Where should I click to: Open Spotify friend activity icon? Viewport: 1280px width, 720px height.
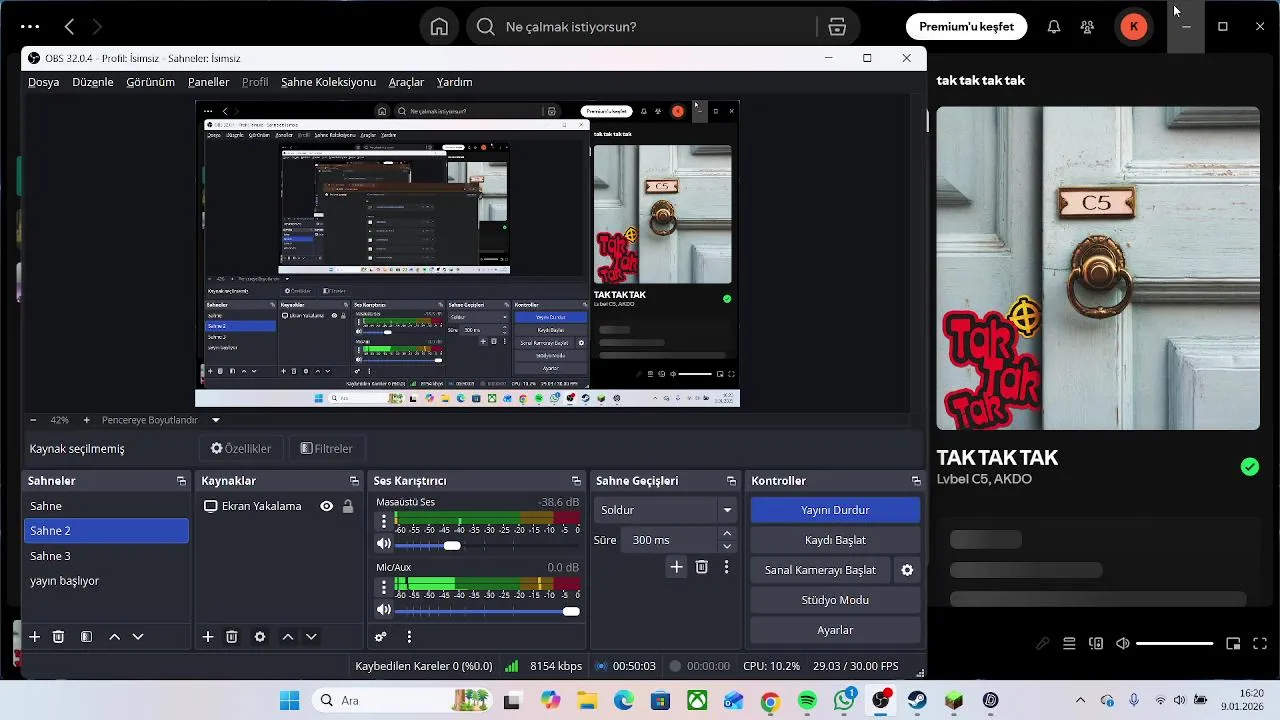tap(1087, 27)
